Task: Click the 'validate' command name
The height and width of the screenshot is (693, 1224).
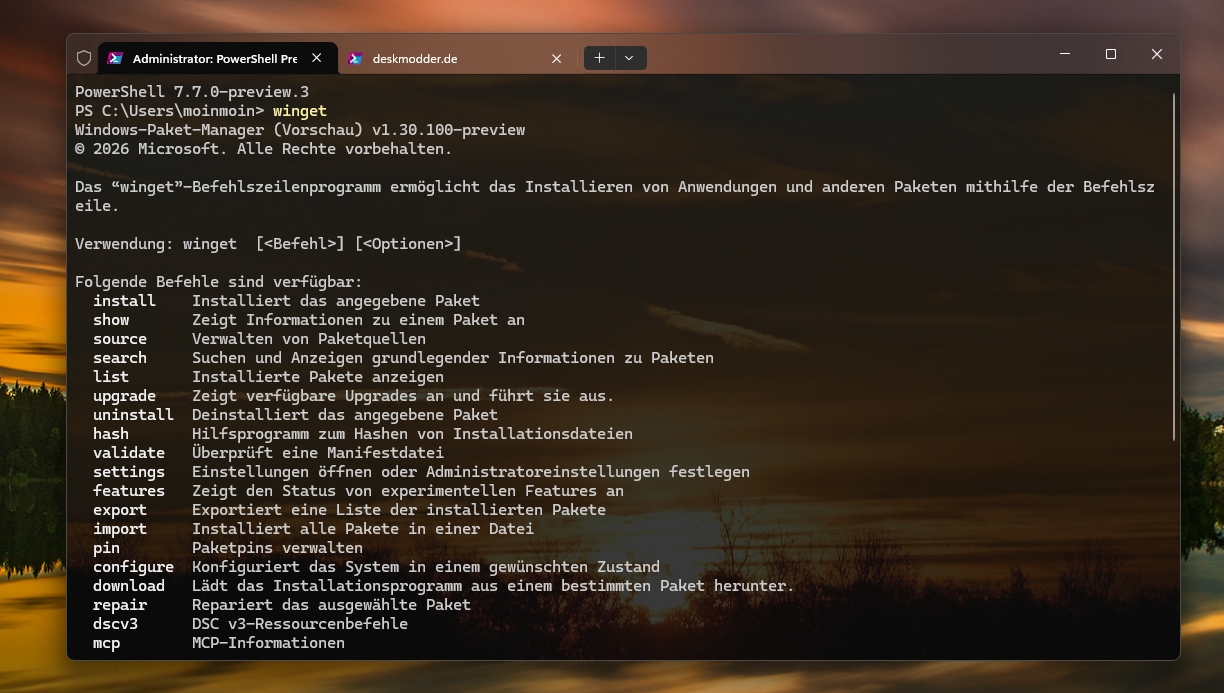Action: coord(129,453)
